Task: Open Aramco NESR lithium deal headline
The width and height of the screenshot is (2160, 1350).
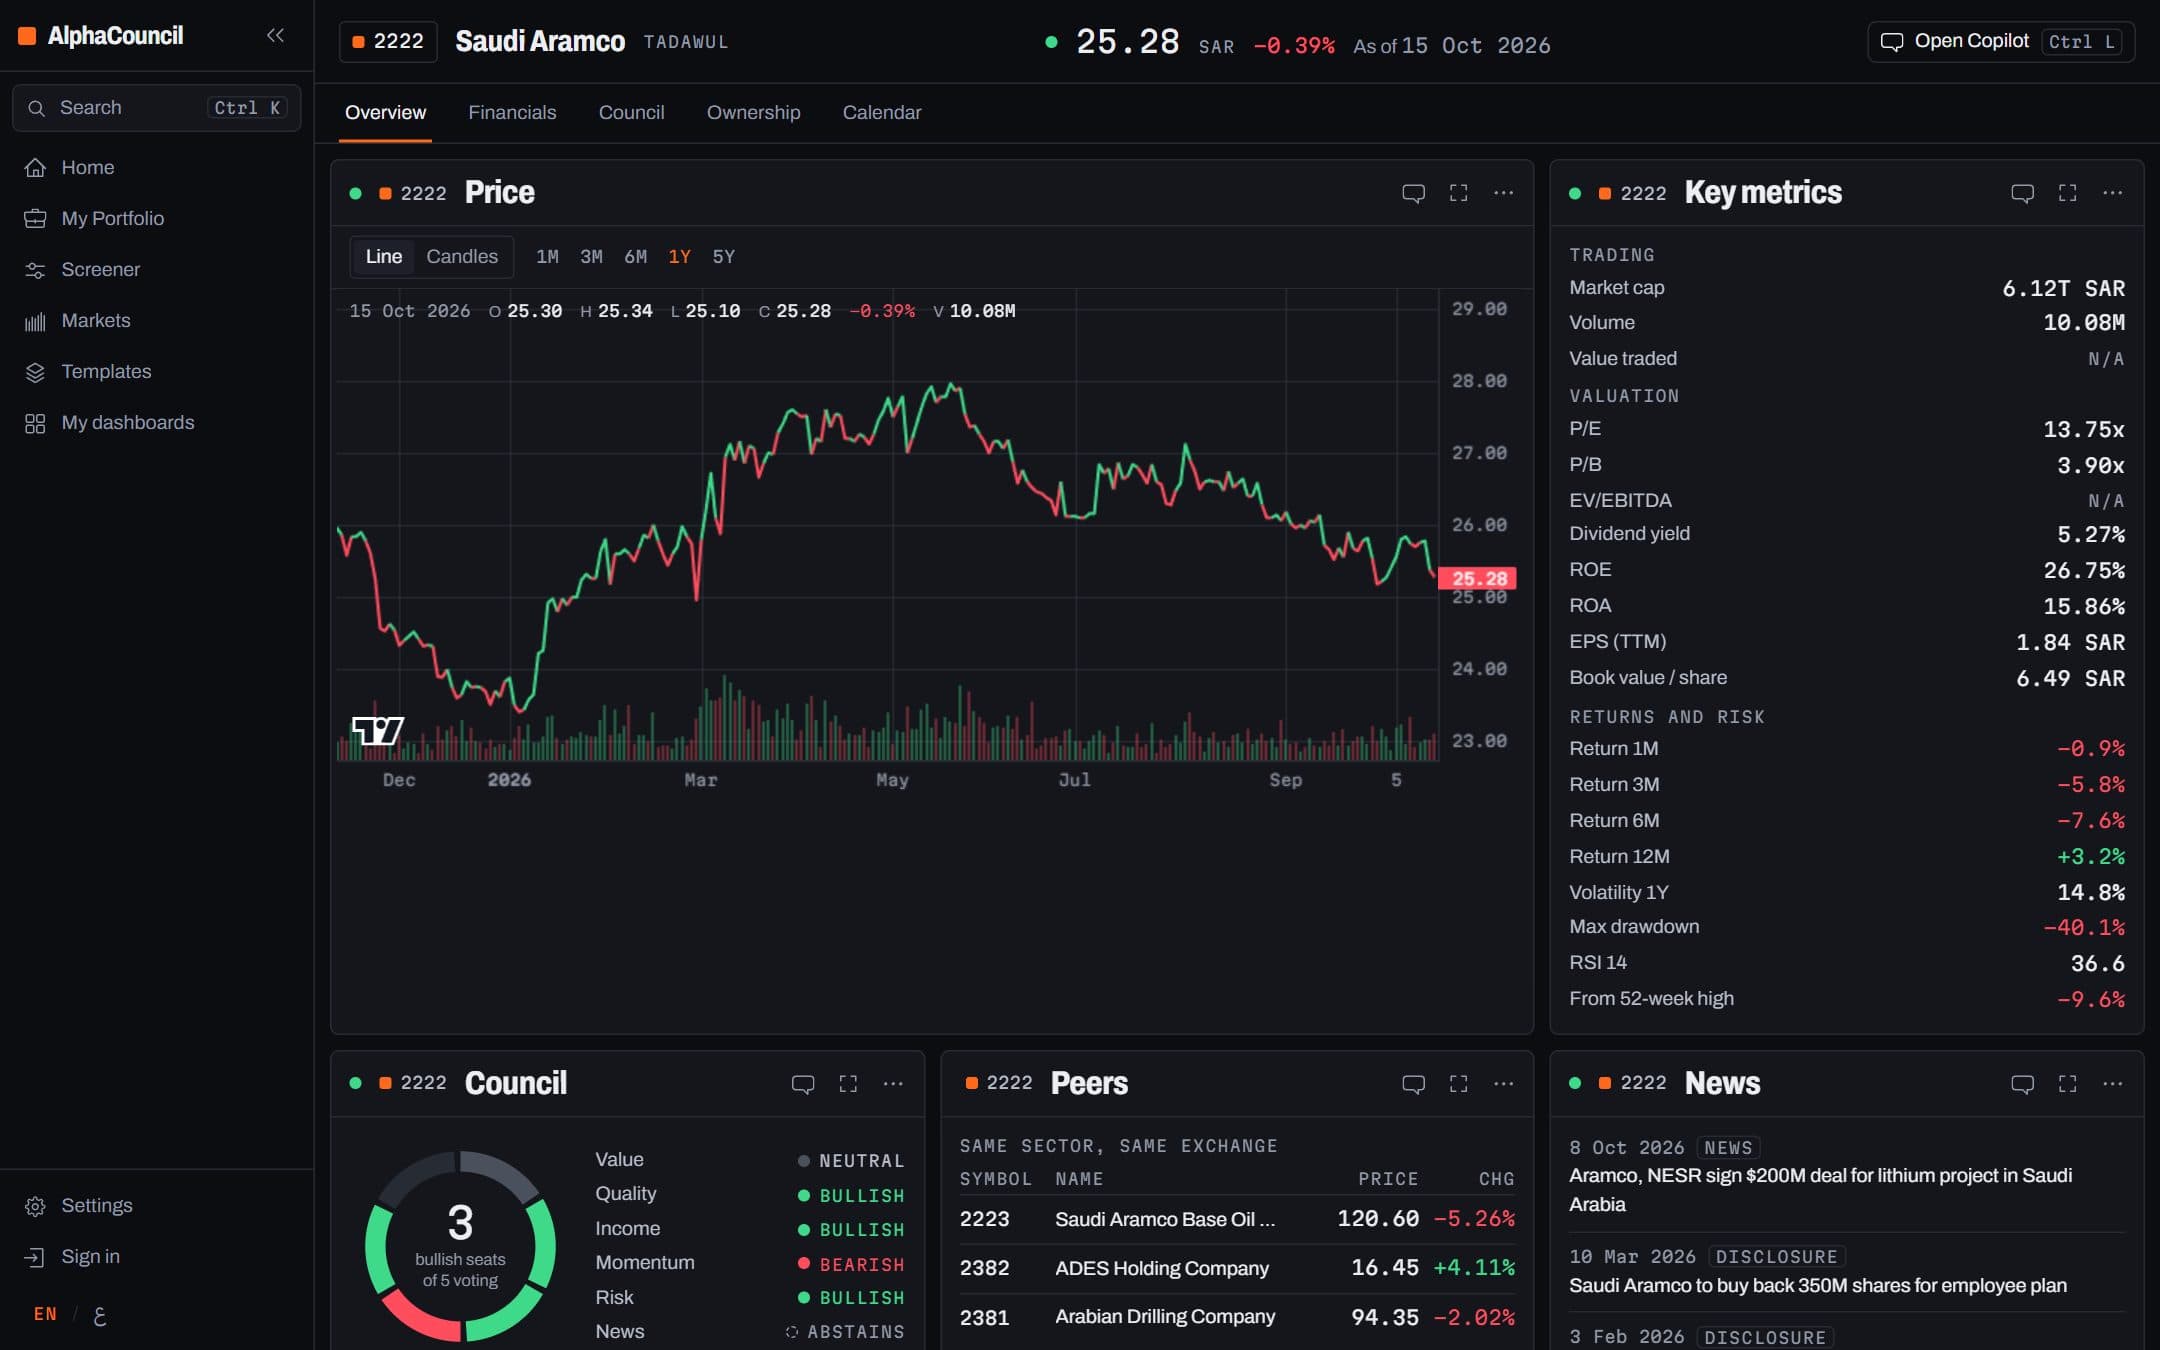Action: (1820, 1190)
